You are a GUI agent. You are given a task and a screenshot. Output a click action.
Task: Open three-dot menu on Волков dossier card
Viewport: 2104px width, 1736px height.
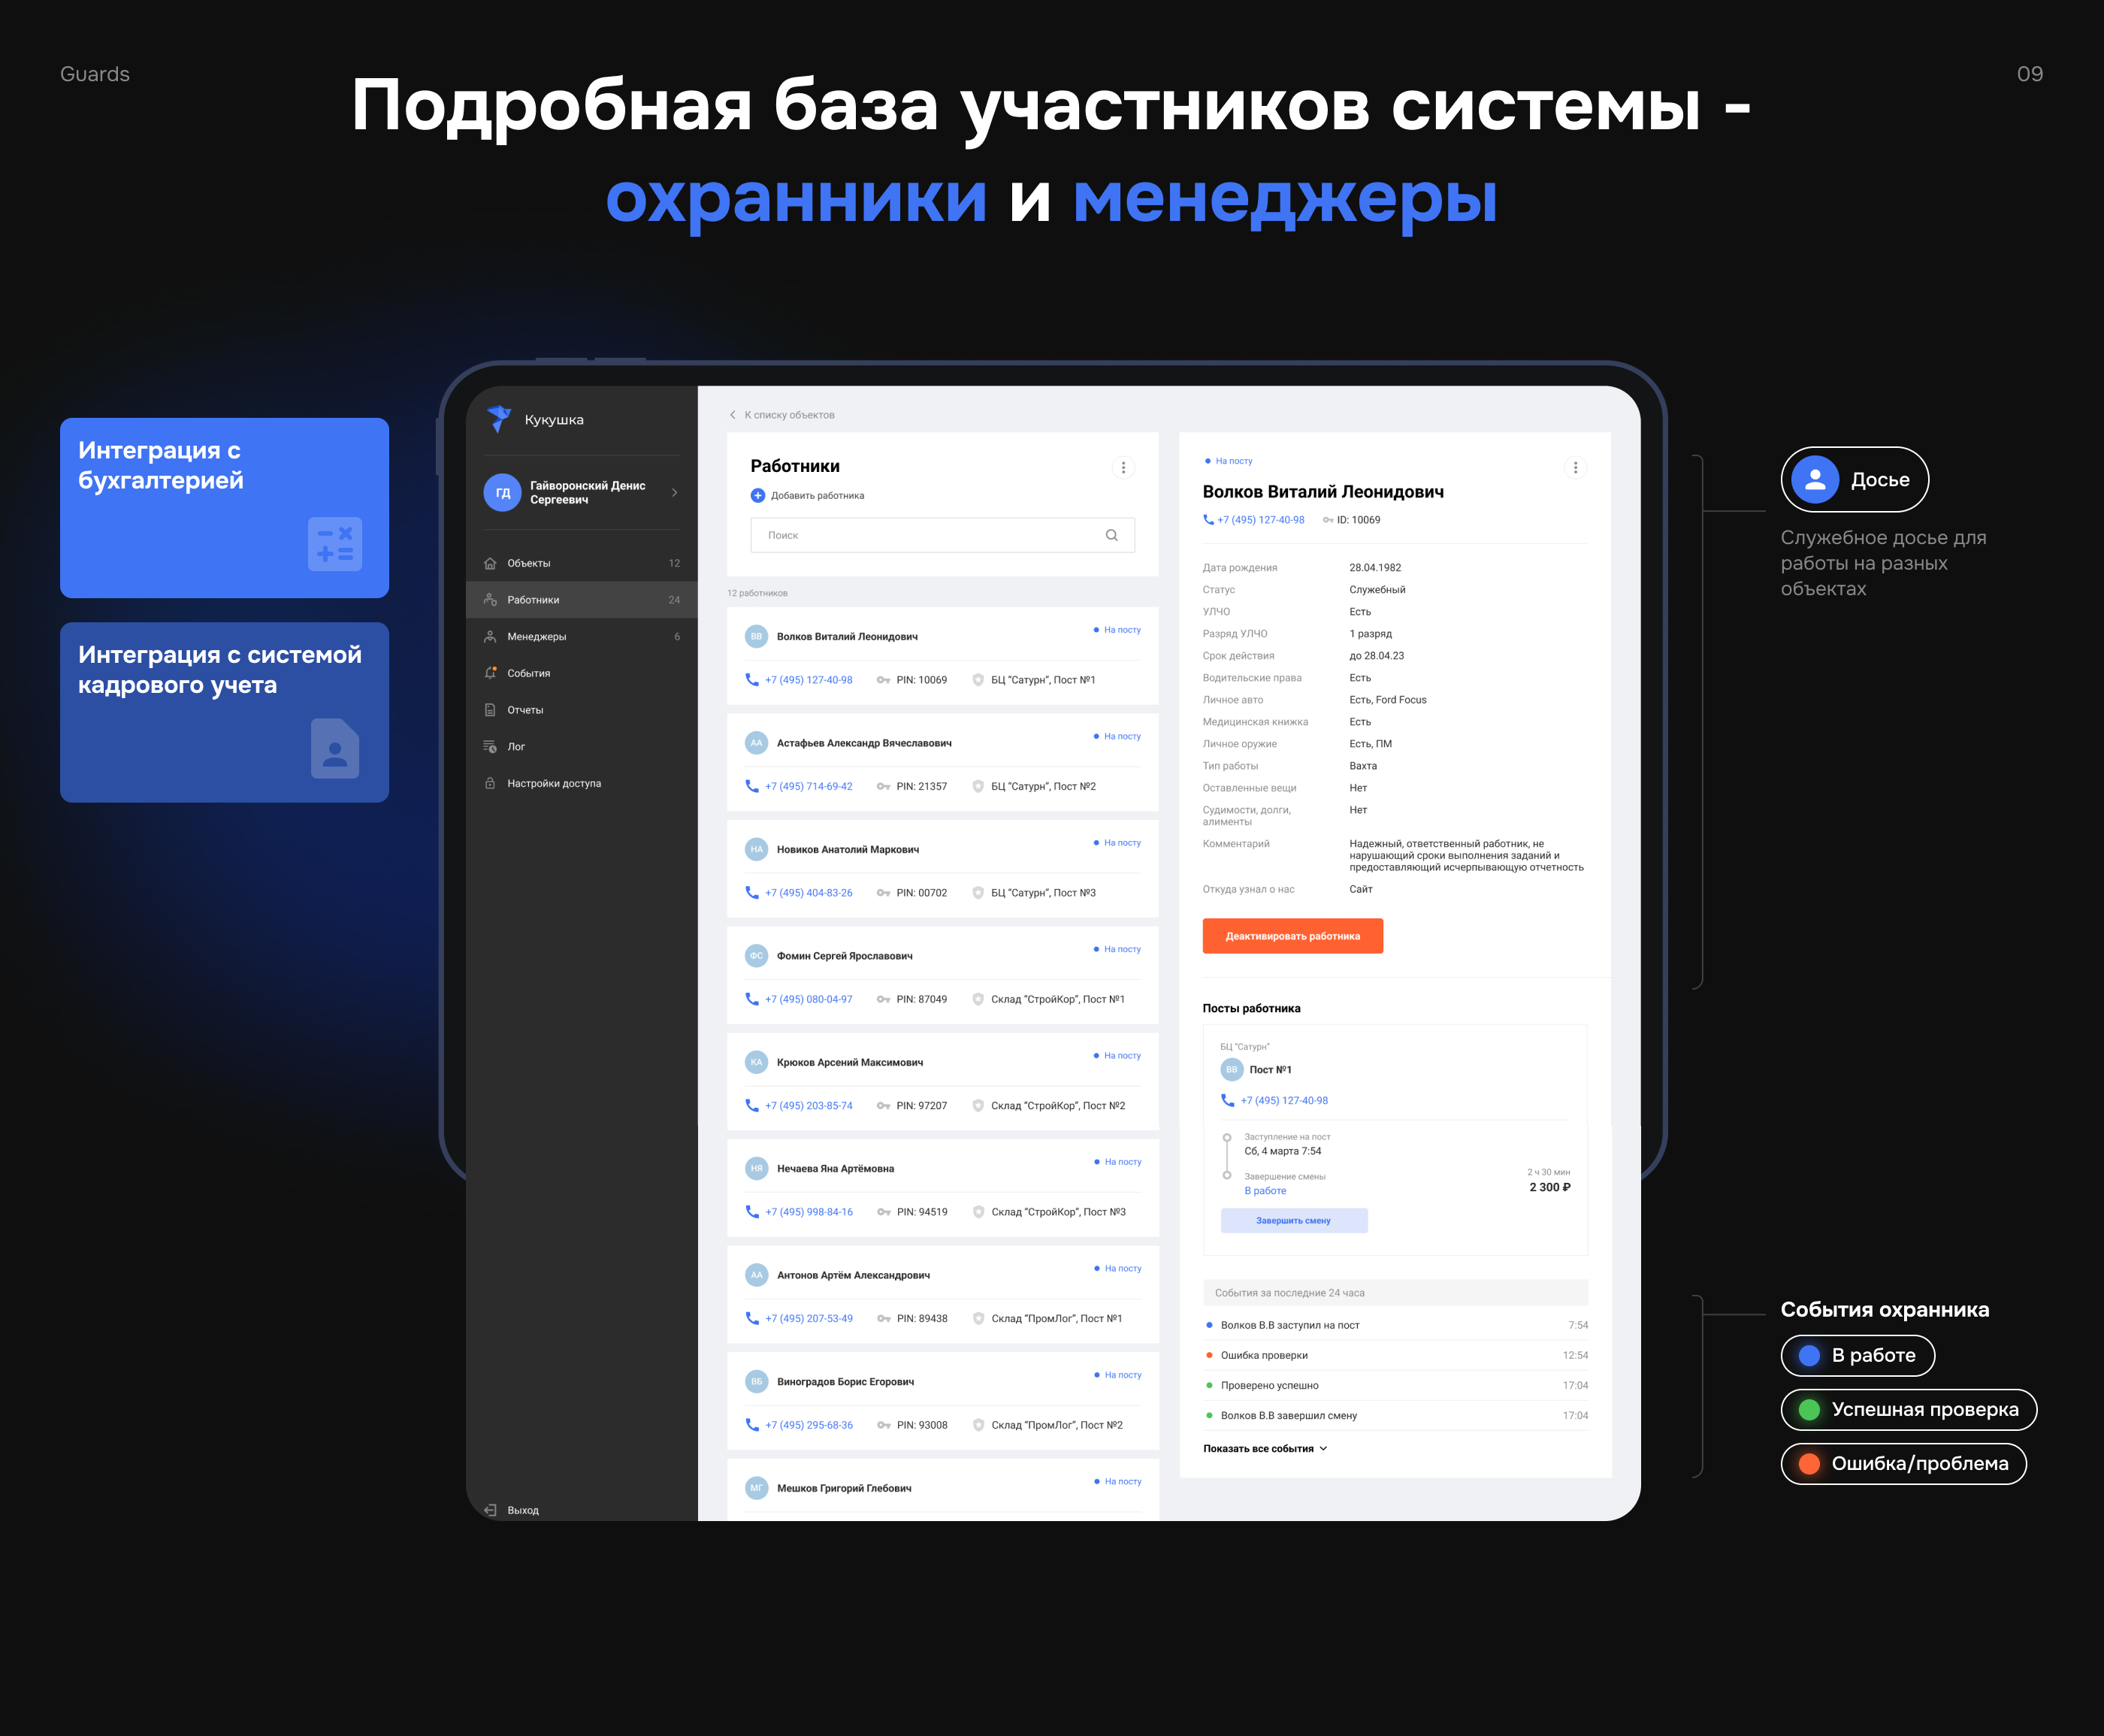pyautogui.click(x=1575, y=467)
